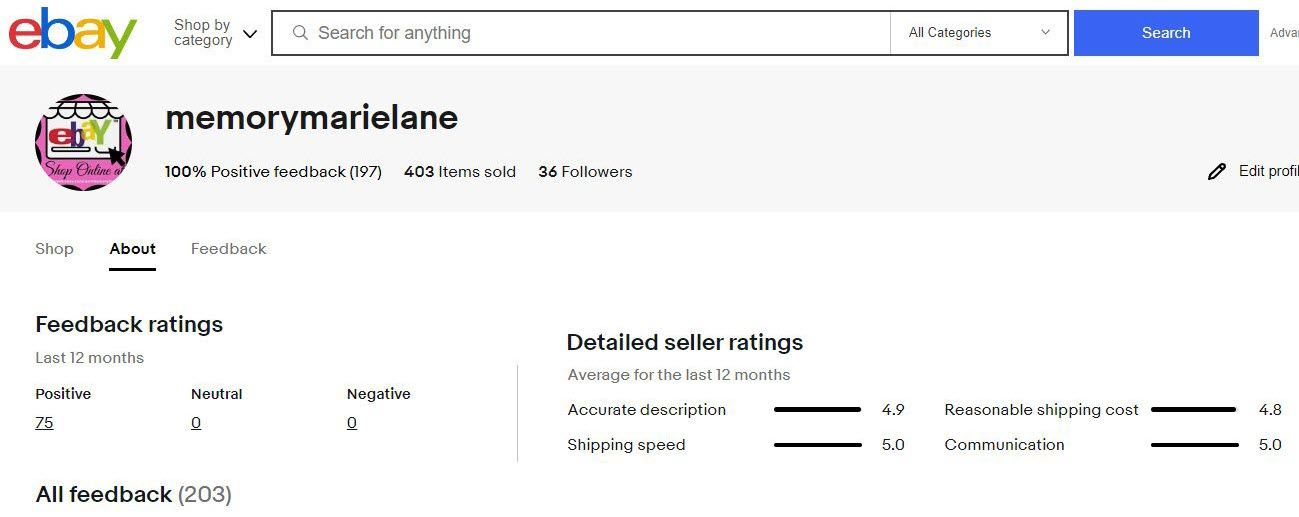The height and width of the screenshot is (517, 1299).
Task: Open the Feedback tab
Action: point(228,249)
